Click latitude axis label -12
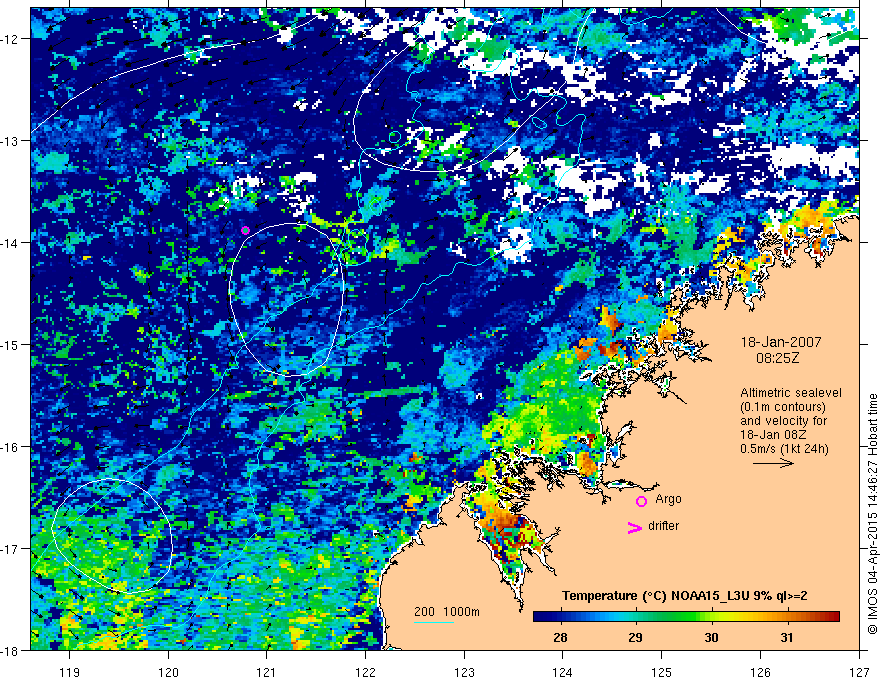 click(10, 39)
